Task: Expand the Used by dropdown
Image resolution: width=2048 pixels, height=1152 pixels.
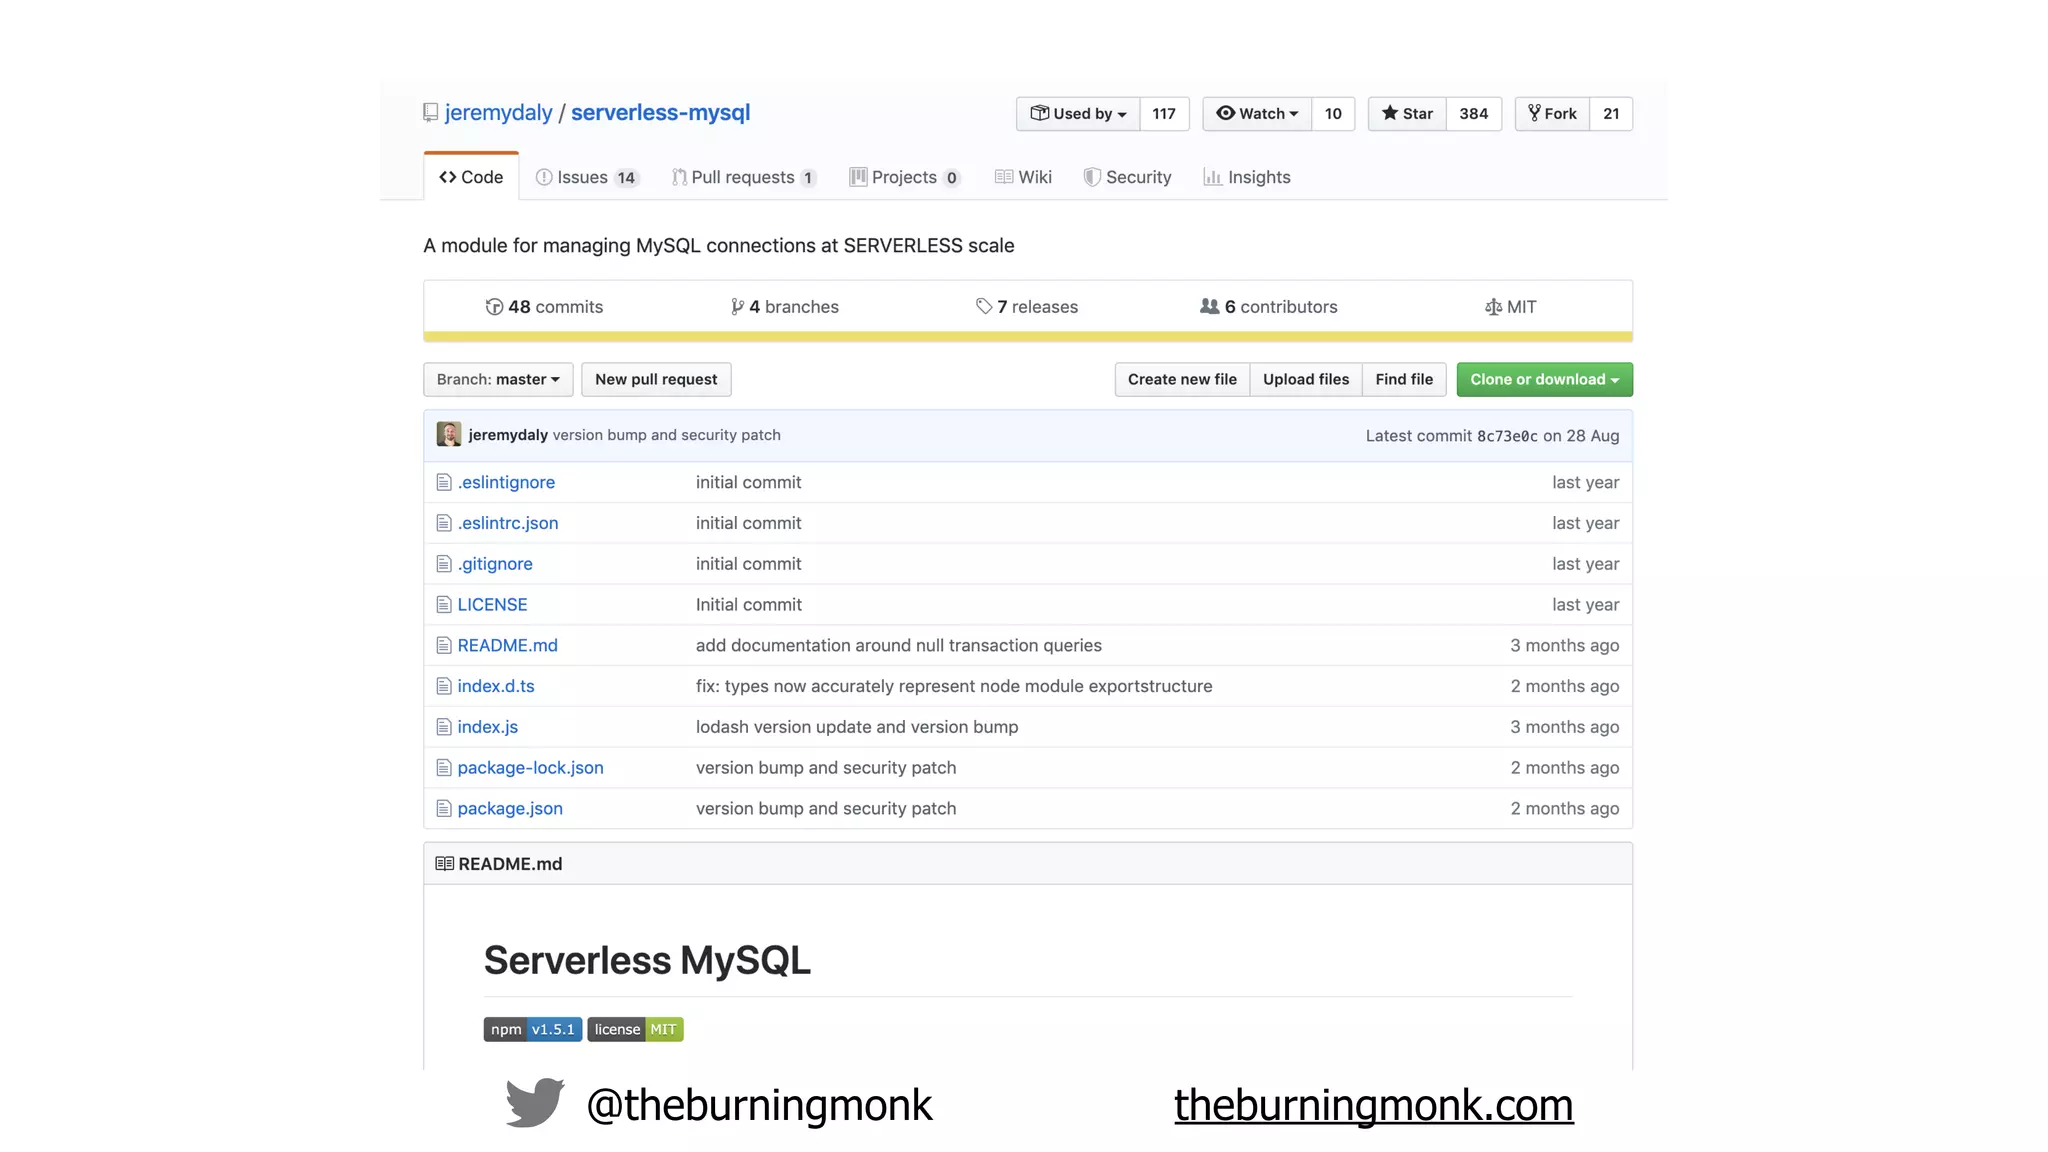Action: pyautogui.click(x=1079, y=114)
